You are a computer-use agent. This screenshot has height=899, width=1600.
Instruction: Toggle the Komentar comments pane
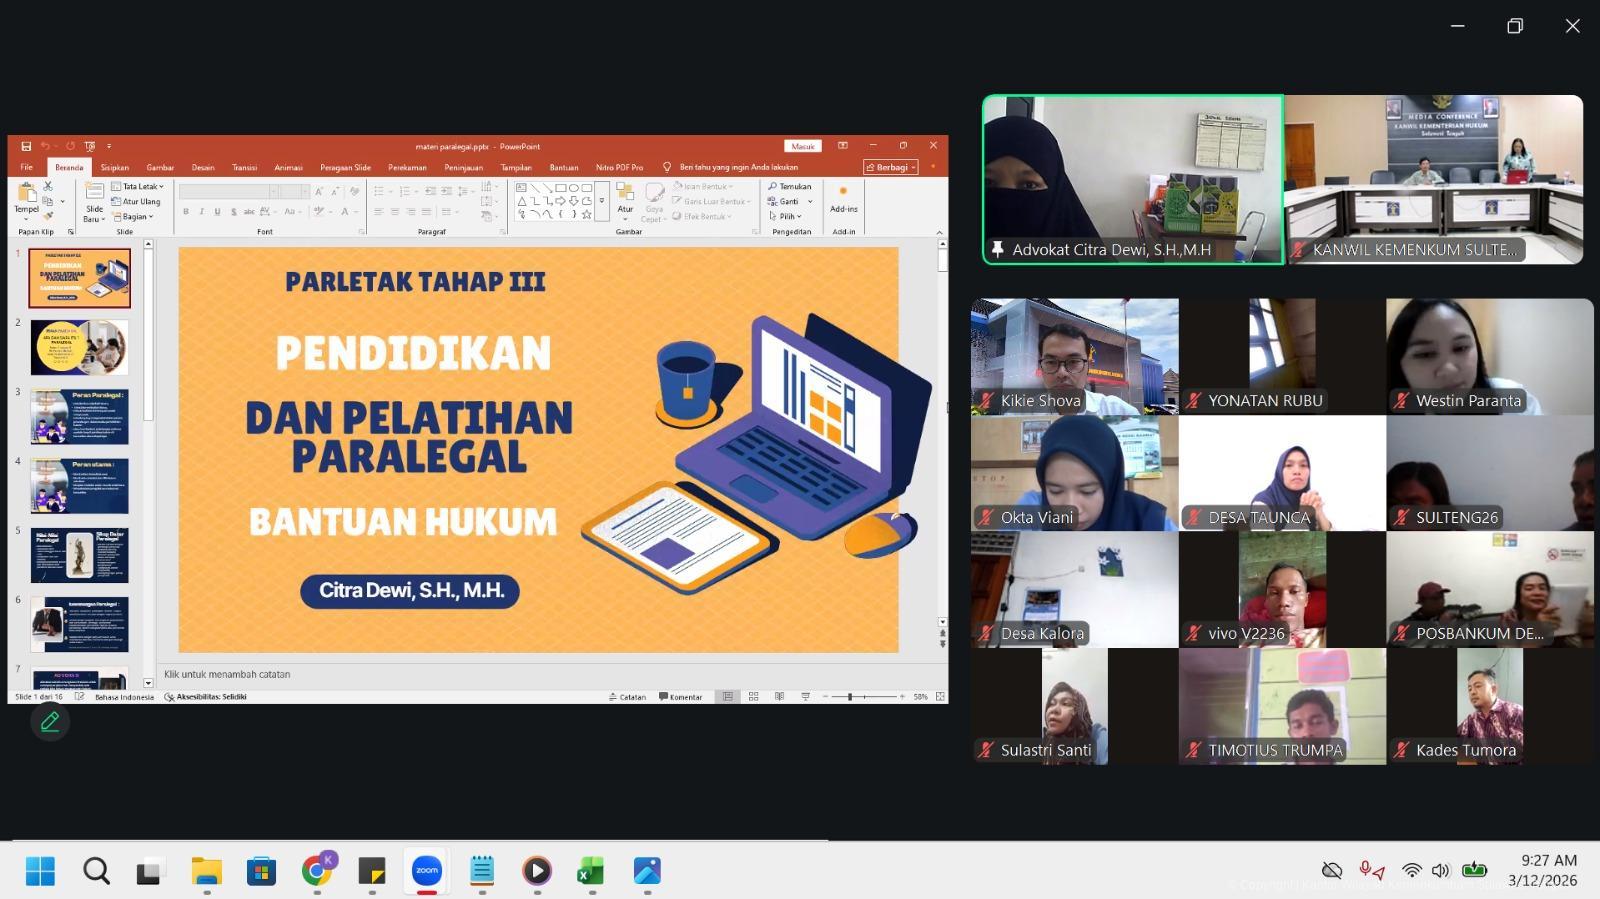pyautogui.click(x=681, y=697)
